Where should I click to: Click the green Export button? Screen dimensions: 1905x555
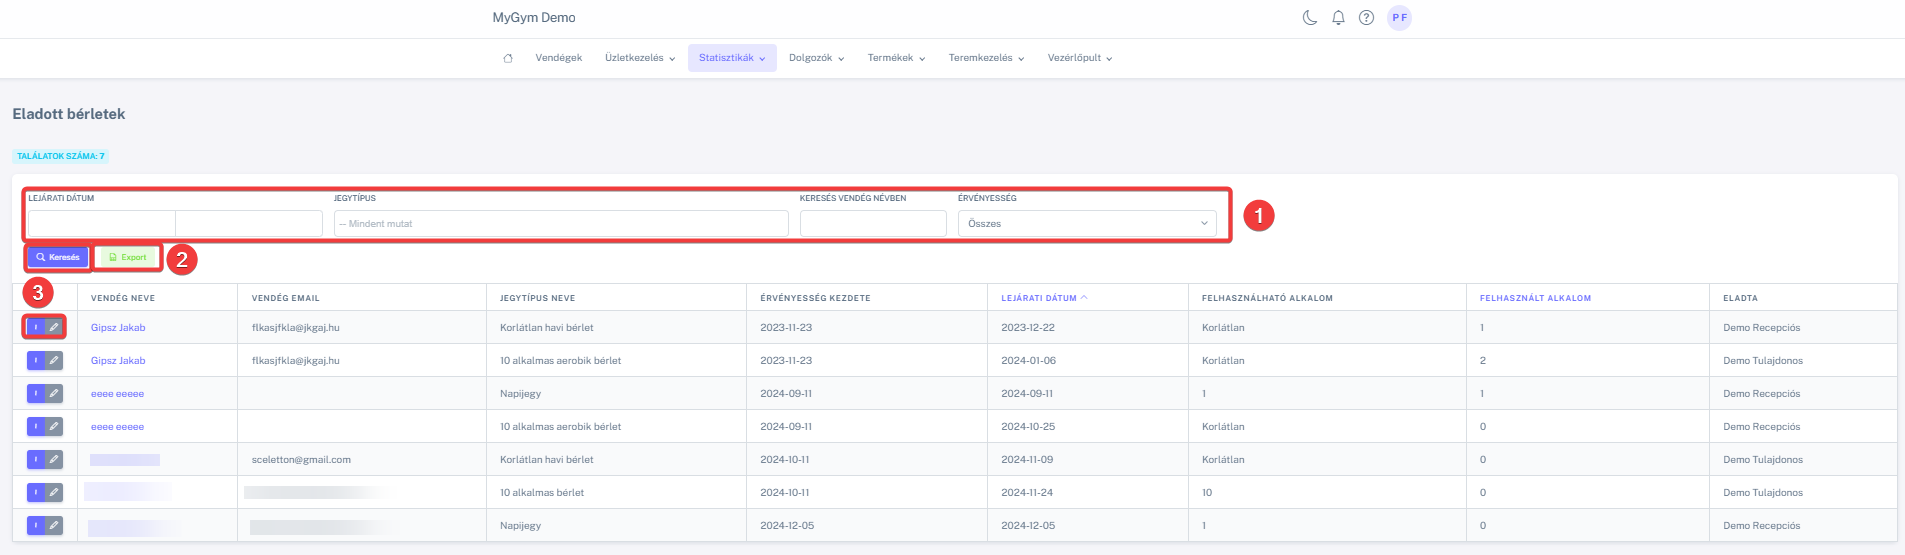128,258
